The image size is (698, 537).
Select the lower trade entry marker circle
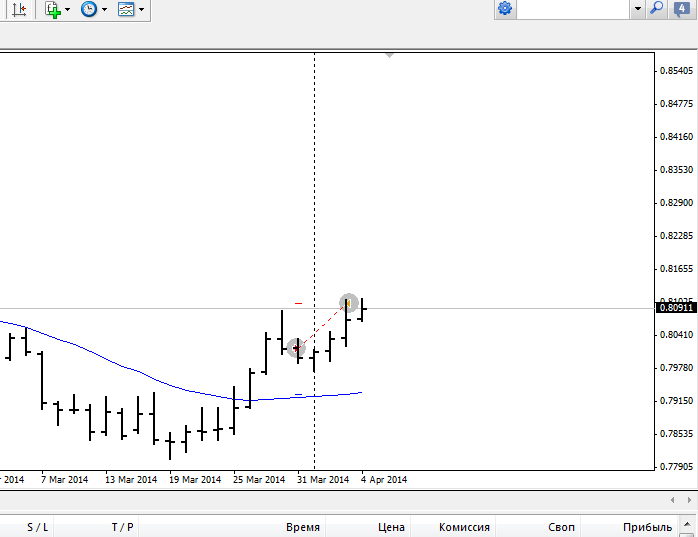(x=296, y=348)
